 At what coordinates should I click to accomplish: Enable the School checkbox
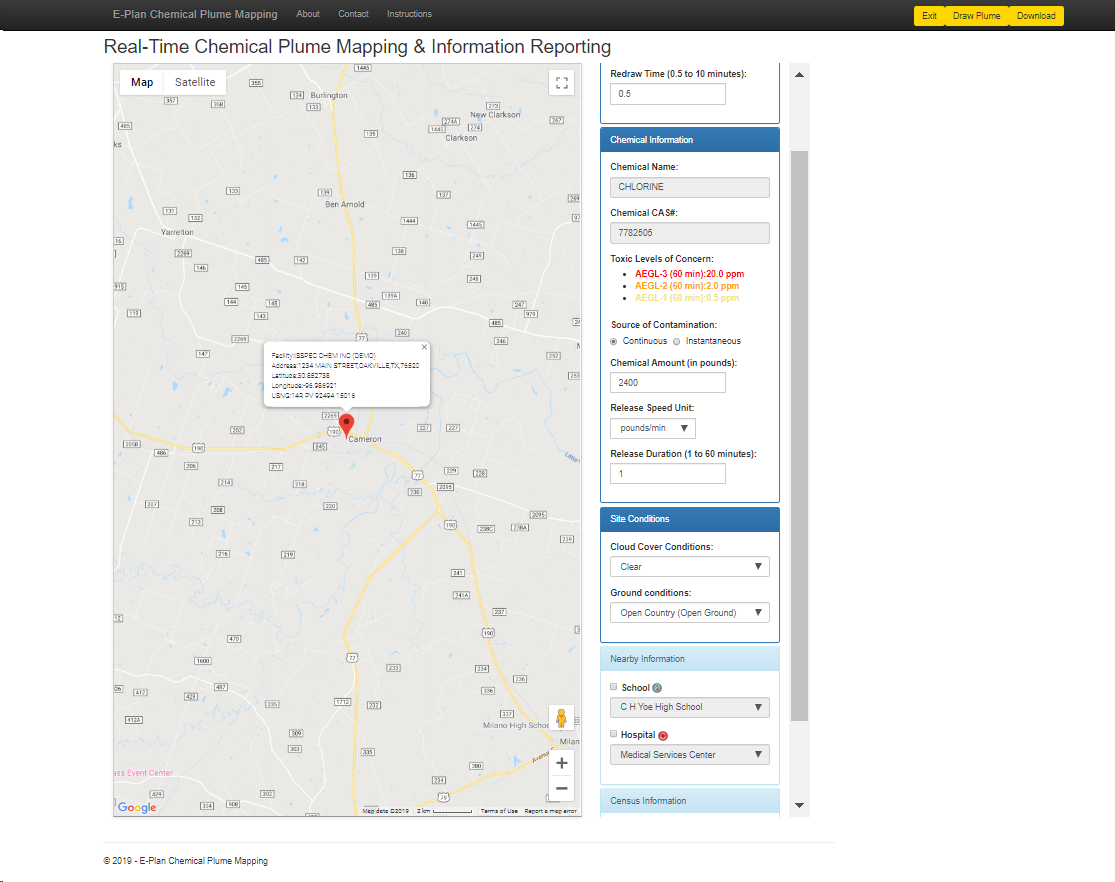tap(614, 687)
